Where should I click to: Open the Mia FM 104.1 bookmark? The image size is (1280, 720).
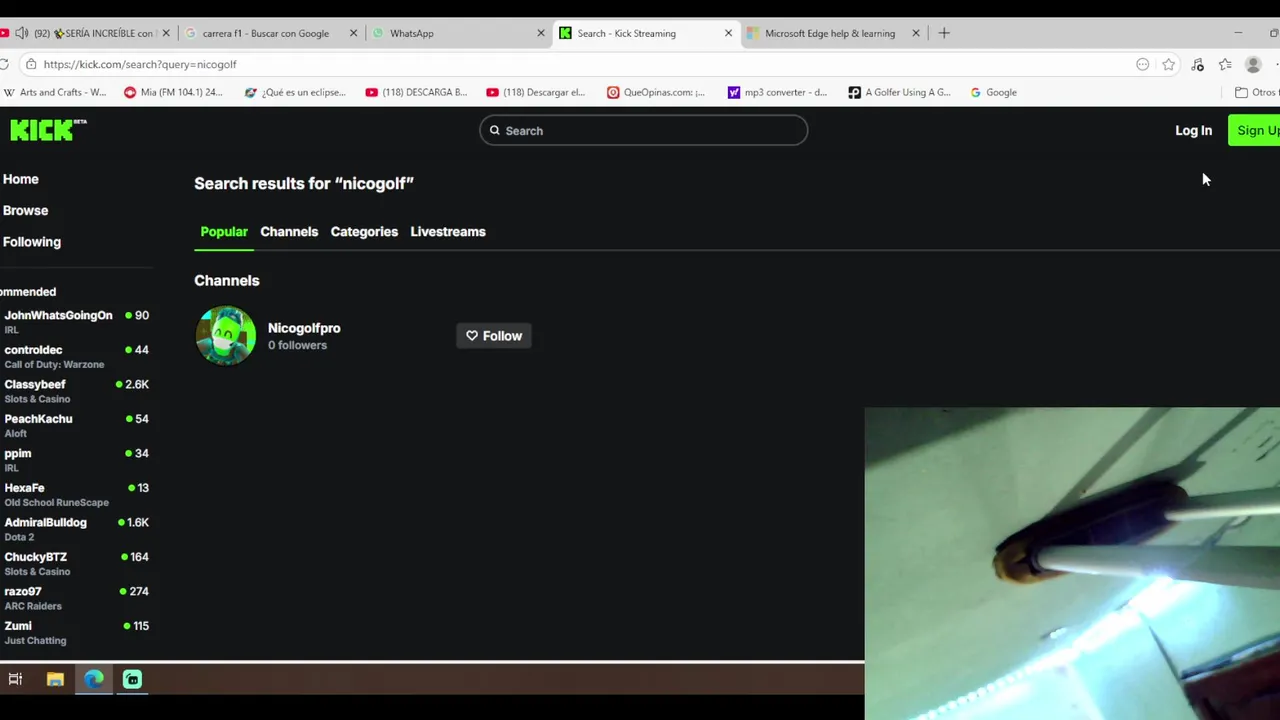[x=172, y=92]
